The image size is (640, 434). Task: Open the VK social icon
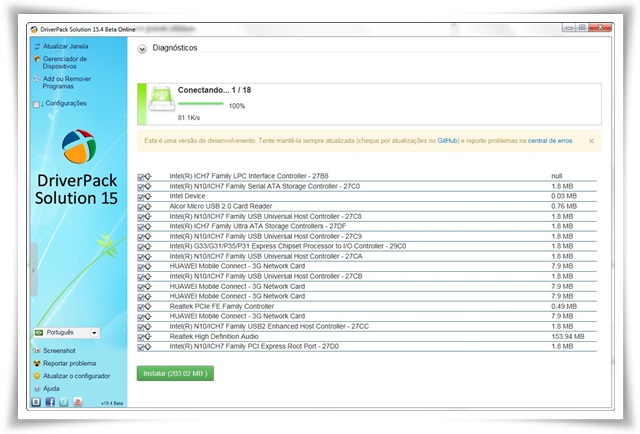pyautogui.click(x=36, y=402)
